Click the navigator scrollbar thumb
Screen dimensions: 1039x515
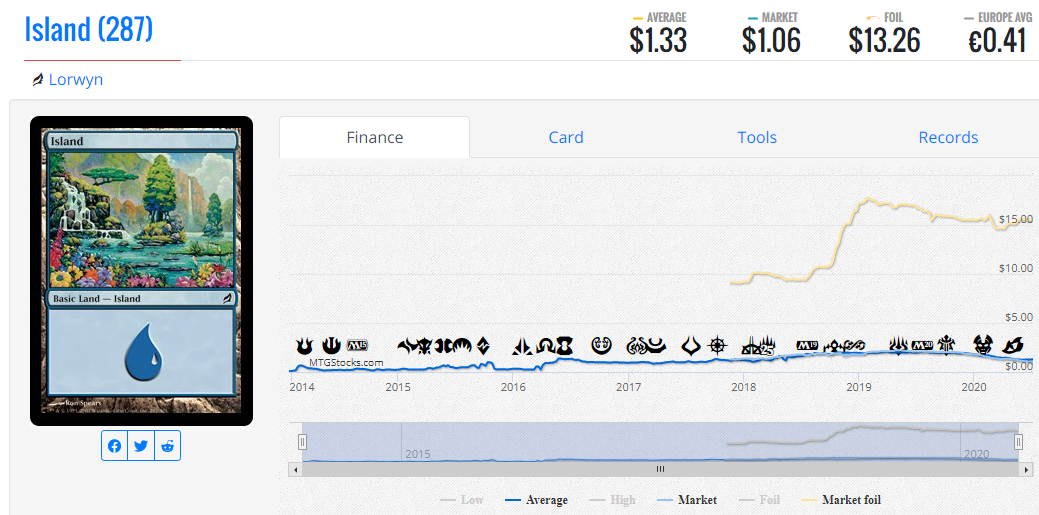click(x=660, y=469)
